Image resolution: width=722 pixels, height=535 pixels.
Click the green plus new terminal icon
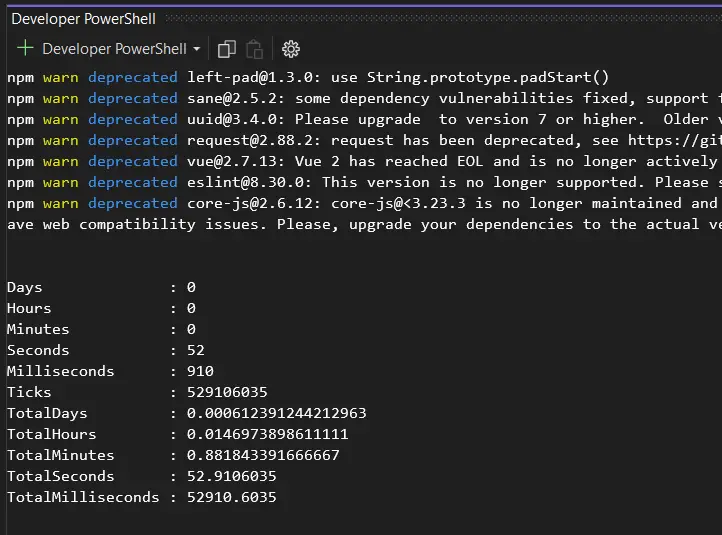tap(24, 49)
